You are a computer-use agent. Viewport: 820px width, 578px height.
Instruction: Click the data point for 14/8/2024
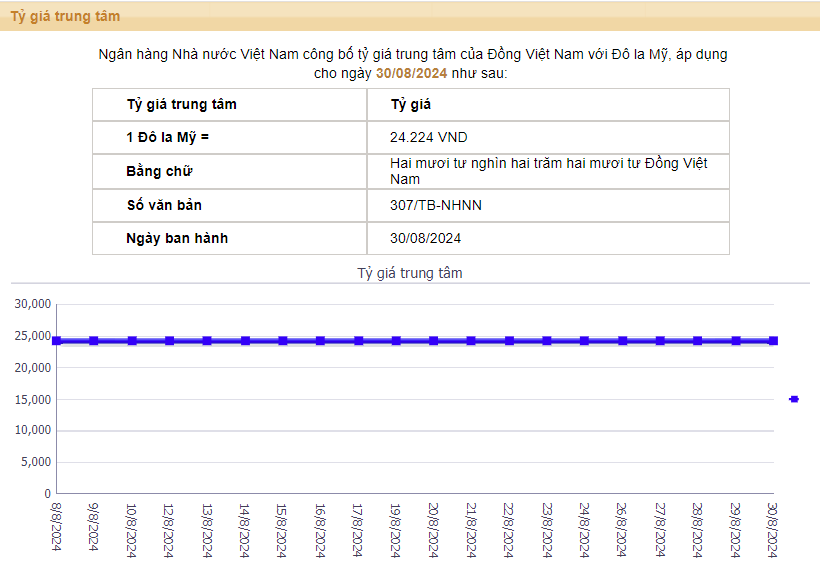tap(245, 341)
